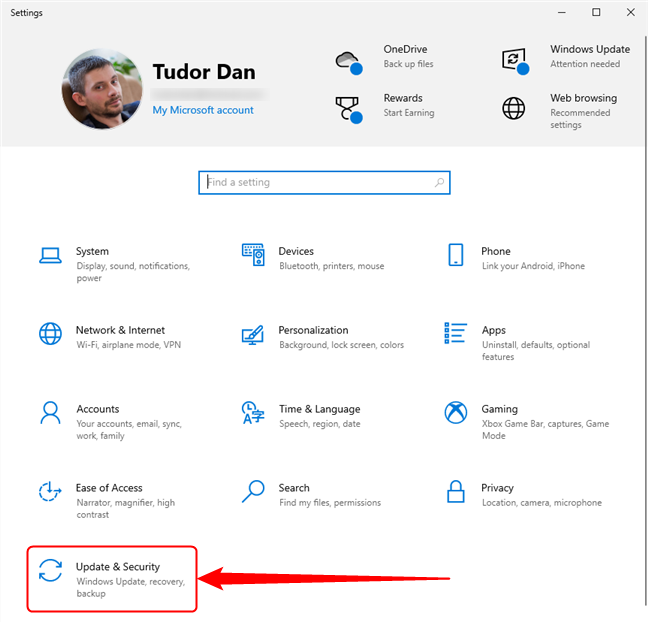Click 'Bluetooth, printers, mouse' description
This screenshot has width=648, height=622.
tap(332, 266)
